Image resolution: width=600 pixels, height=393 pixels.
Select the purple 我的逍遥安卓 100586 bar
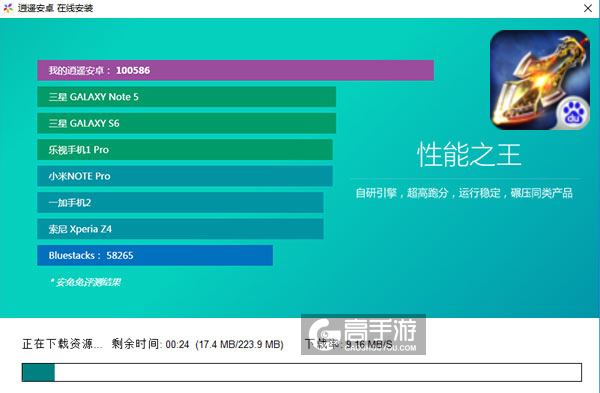[x=235, y=70]
